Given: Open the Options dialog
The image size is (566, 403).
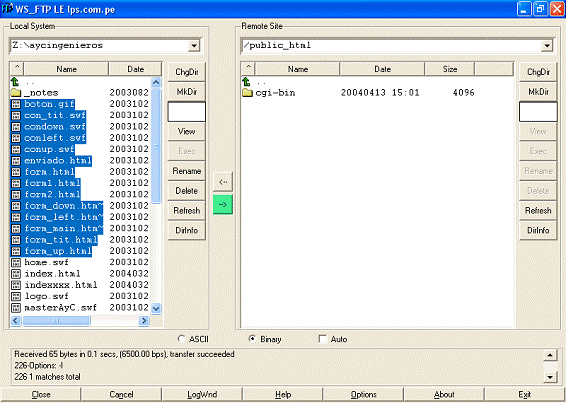Looking at the screenshot, I should pyautogui.click(x=363, y=395).
